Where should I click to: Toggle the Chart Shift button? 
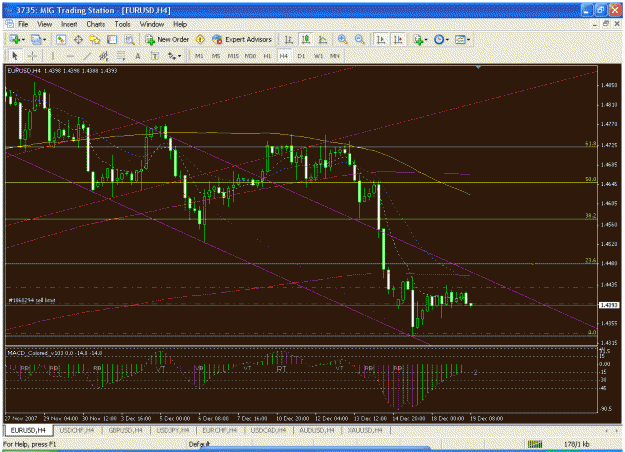(398, 39)
